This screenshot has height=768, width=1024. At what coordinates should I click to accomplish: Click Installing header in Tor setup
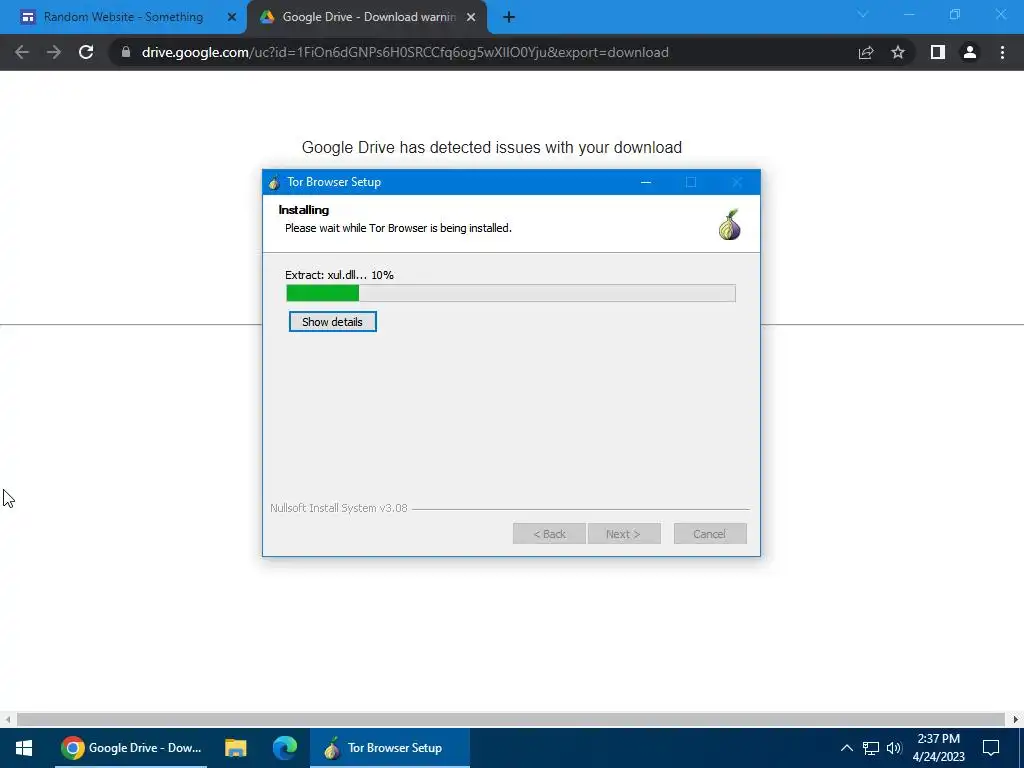(x=304, y=210)
